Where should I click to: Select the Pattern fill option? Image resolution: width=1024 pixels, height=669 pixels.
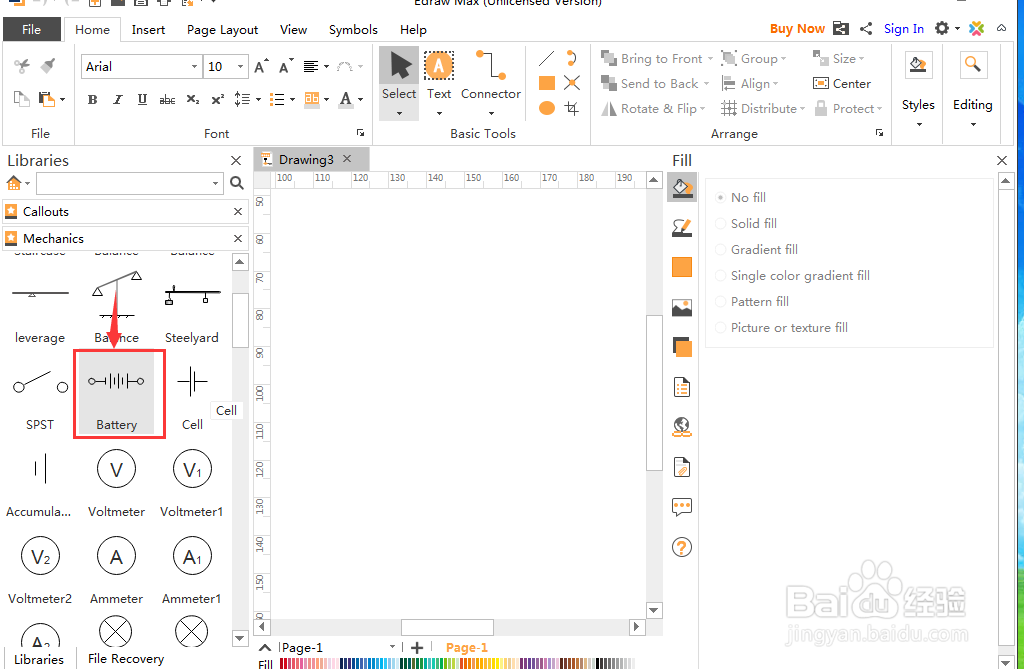pyautogui.click(x=752, y=302)
